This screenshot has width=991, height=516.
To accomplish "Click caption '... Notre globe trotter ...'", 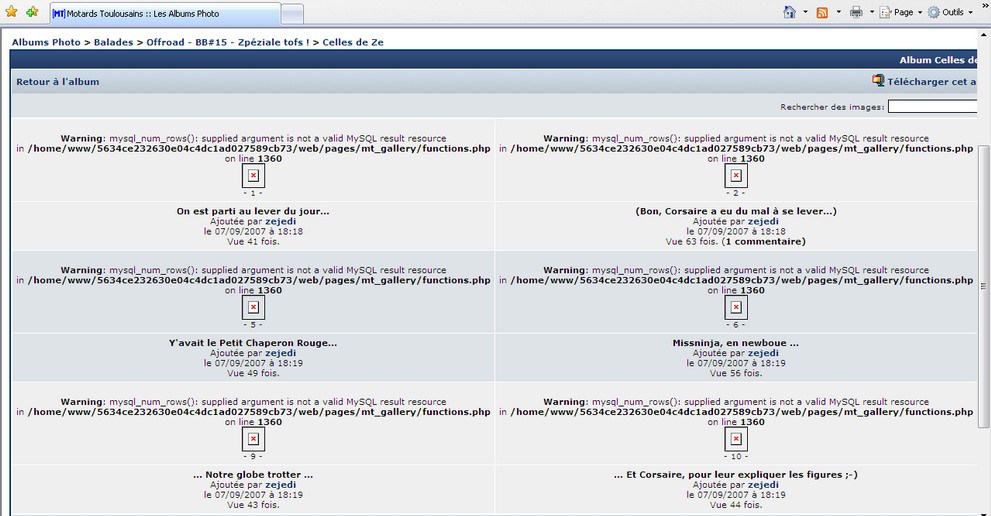I will pyautogui.click(x=253, y=474).
